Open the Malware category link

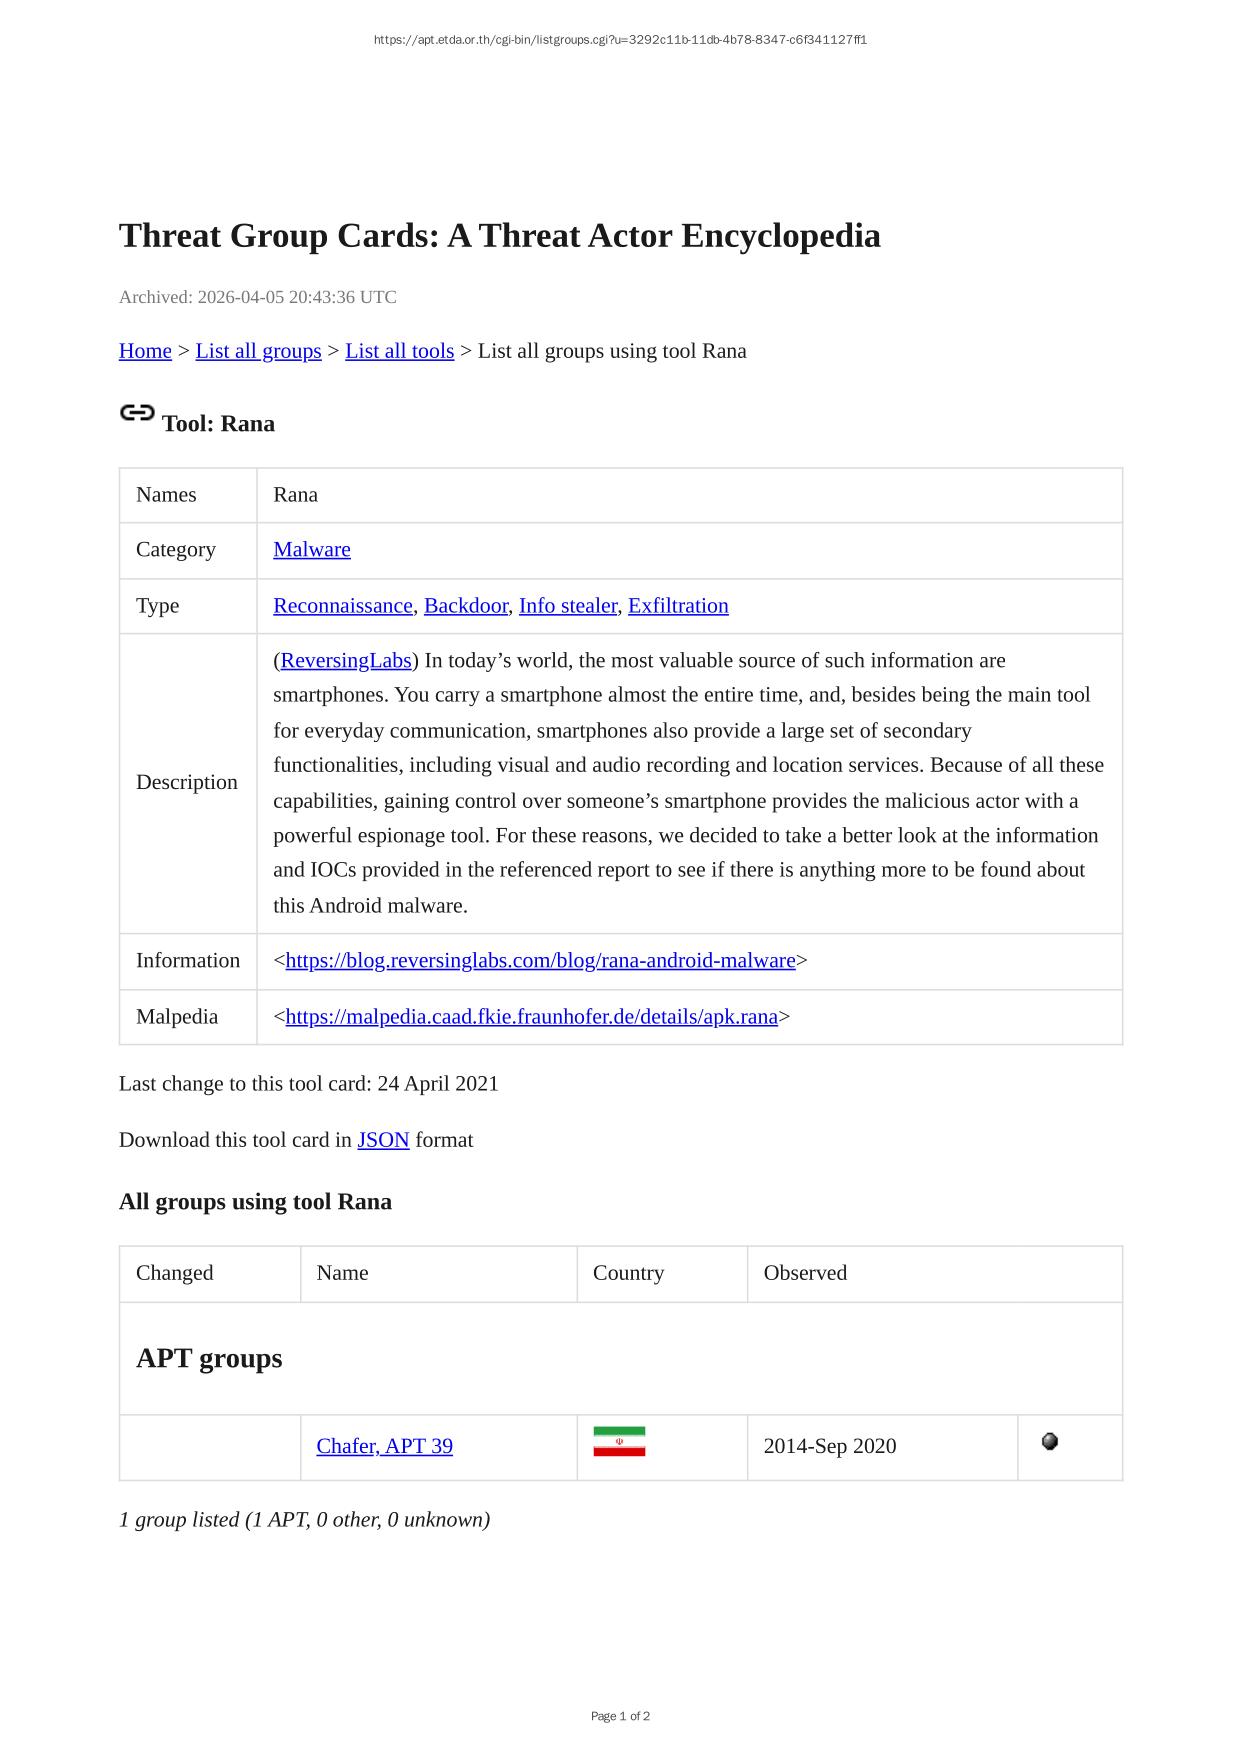311,549
